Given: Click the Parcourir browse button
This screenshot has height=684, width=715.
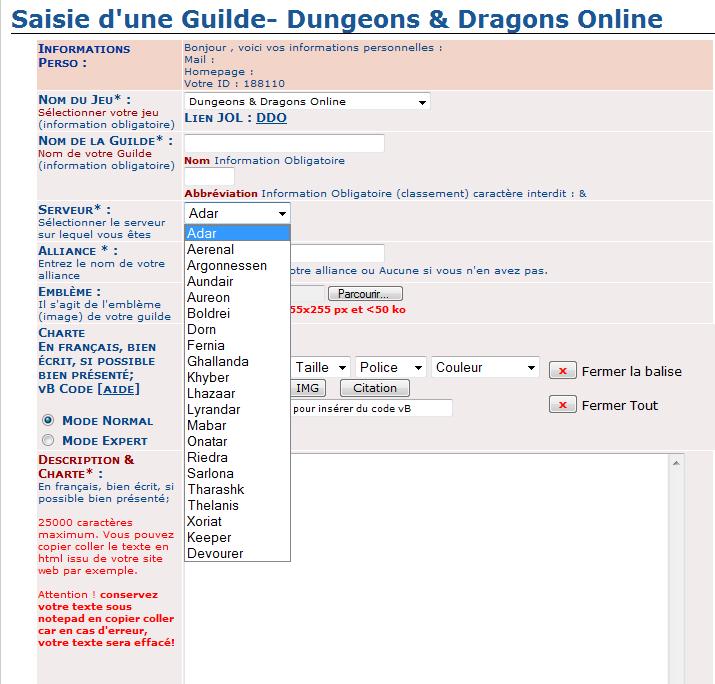Looking at the screenshot, I should tap(365, 294).
